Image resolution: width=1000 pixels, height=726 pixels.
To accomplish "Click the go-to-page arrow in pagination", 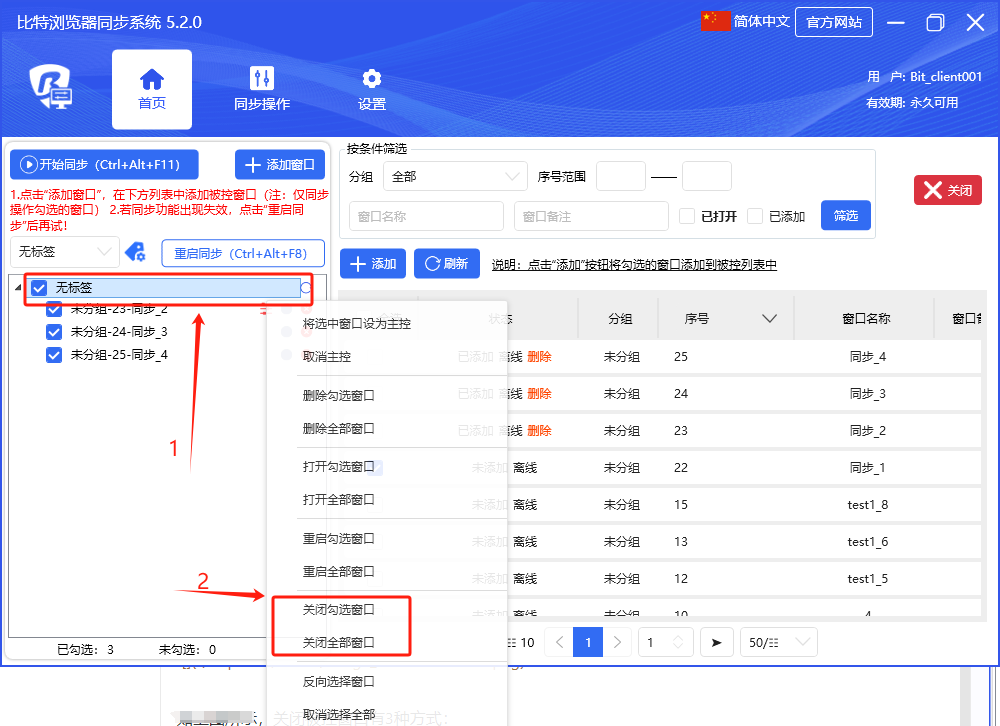I will click(x=716, y=642).
